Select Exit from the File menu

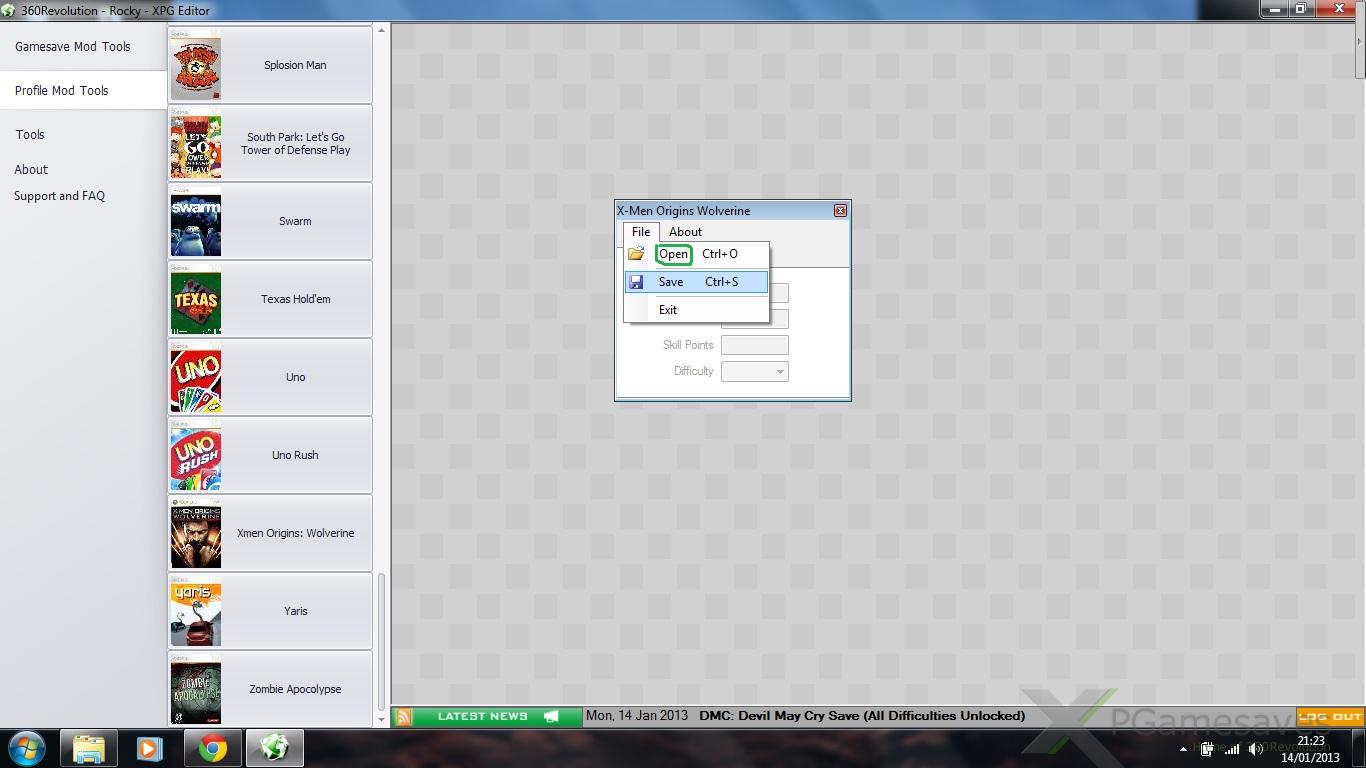[668, 310]
